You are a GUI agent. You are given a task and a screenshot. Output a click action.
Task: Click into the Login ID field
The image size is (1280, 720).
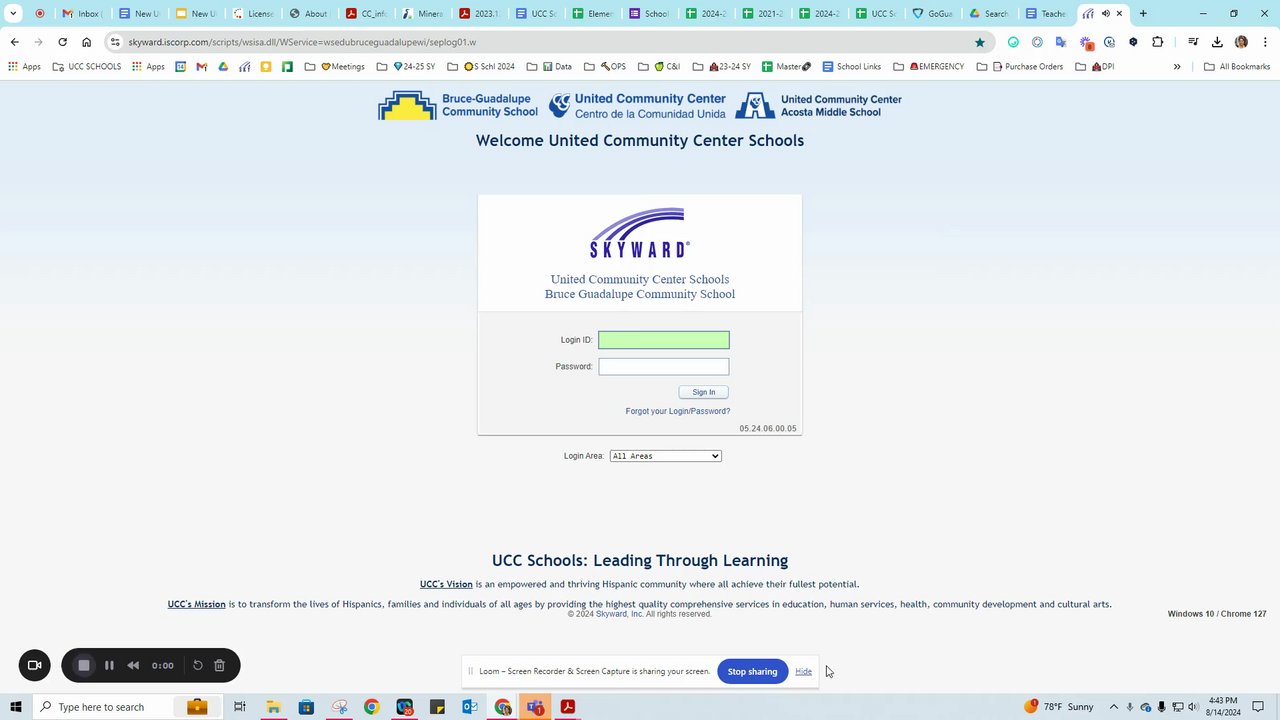pyautogui.click(x=664, y=340)
